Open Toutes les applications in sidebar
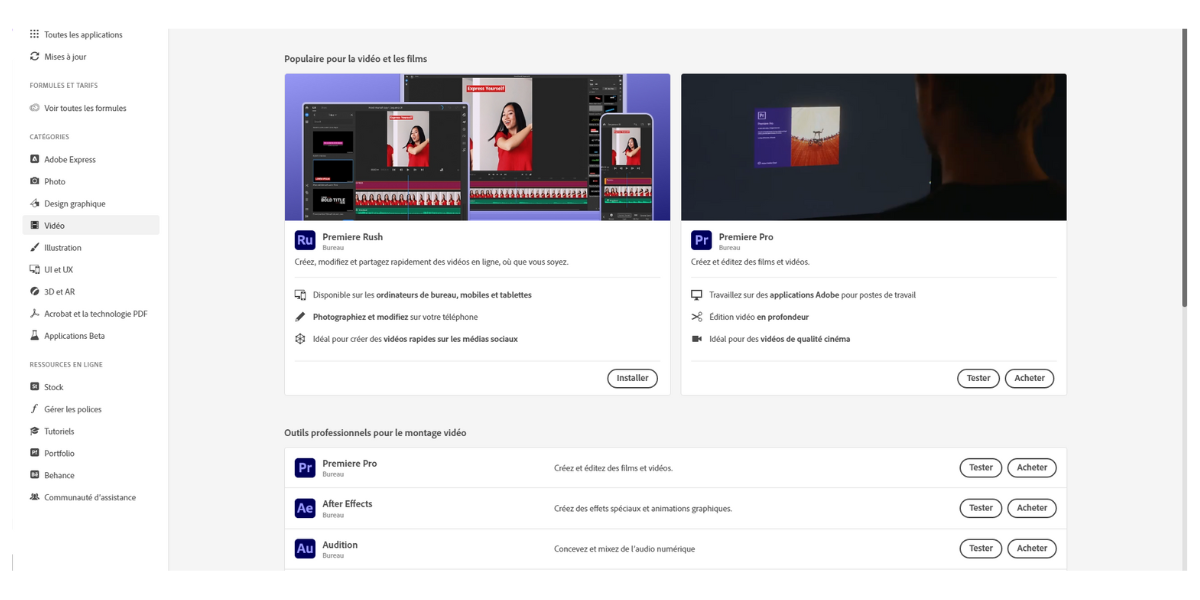This screenshot has width=1200, height=600. (x=83, y=35)
